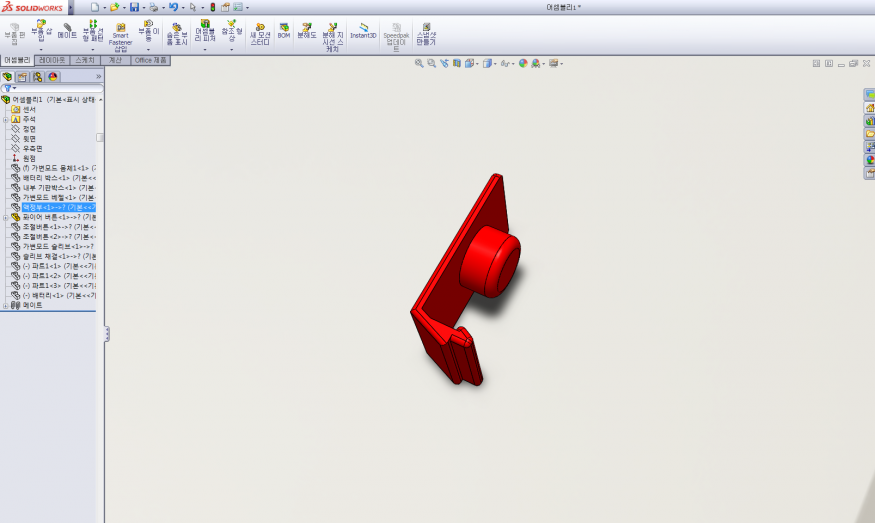Switch to the 어셈블리 tab

17,60
